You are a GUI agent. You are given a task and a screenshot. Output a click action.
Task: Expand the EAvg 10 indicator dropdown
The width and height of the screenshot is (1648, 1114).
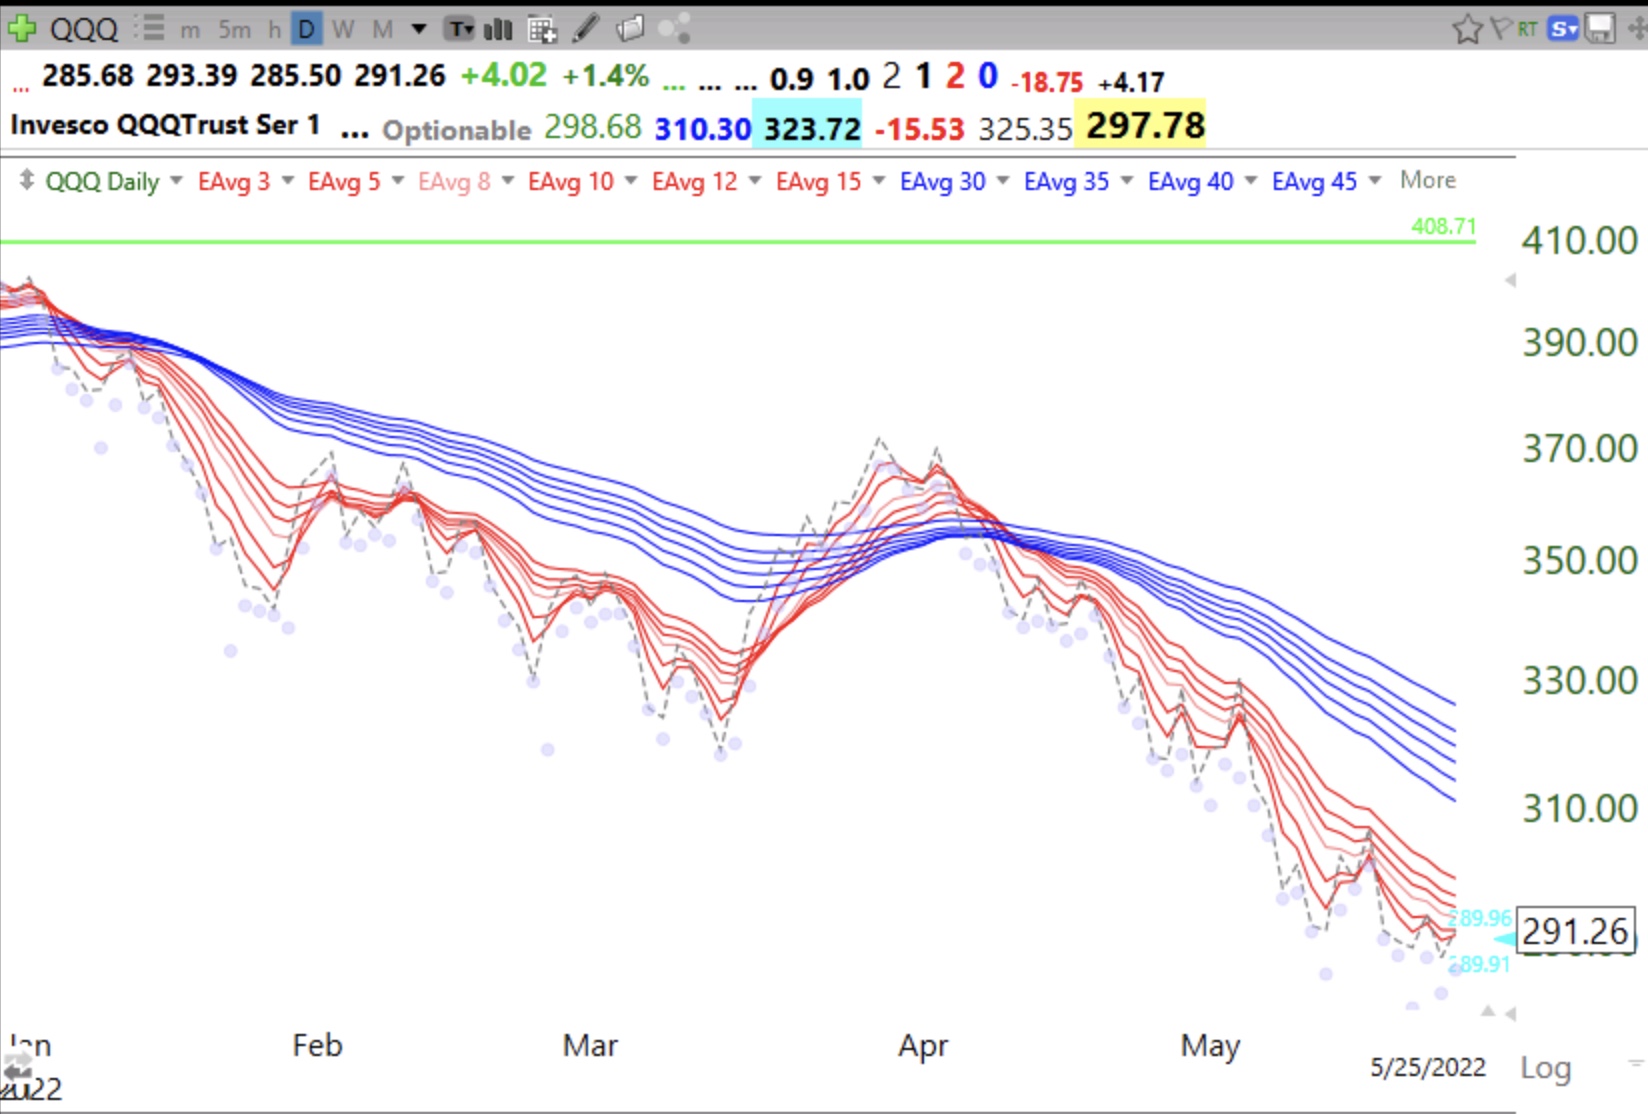tap(631, 181)
